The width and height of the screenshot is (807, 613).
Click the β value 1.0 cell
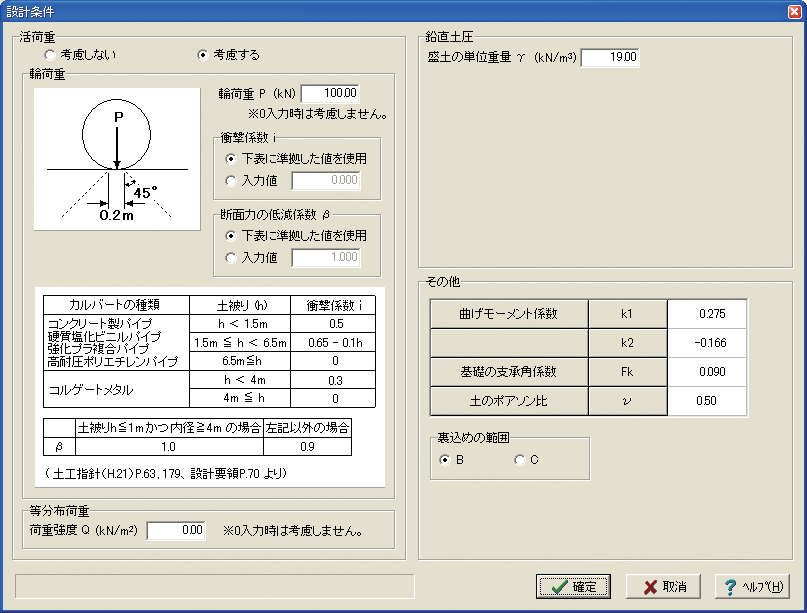pos(169,446)
